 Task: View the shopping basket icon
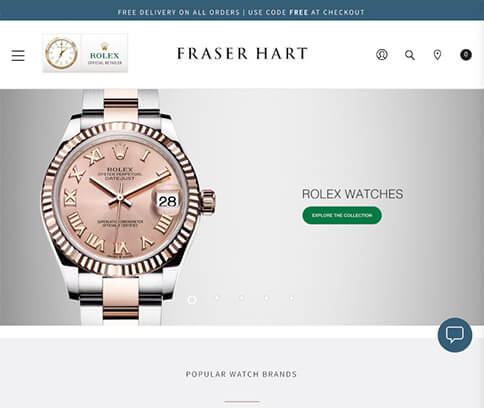[x=466, y=54]
